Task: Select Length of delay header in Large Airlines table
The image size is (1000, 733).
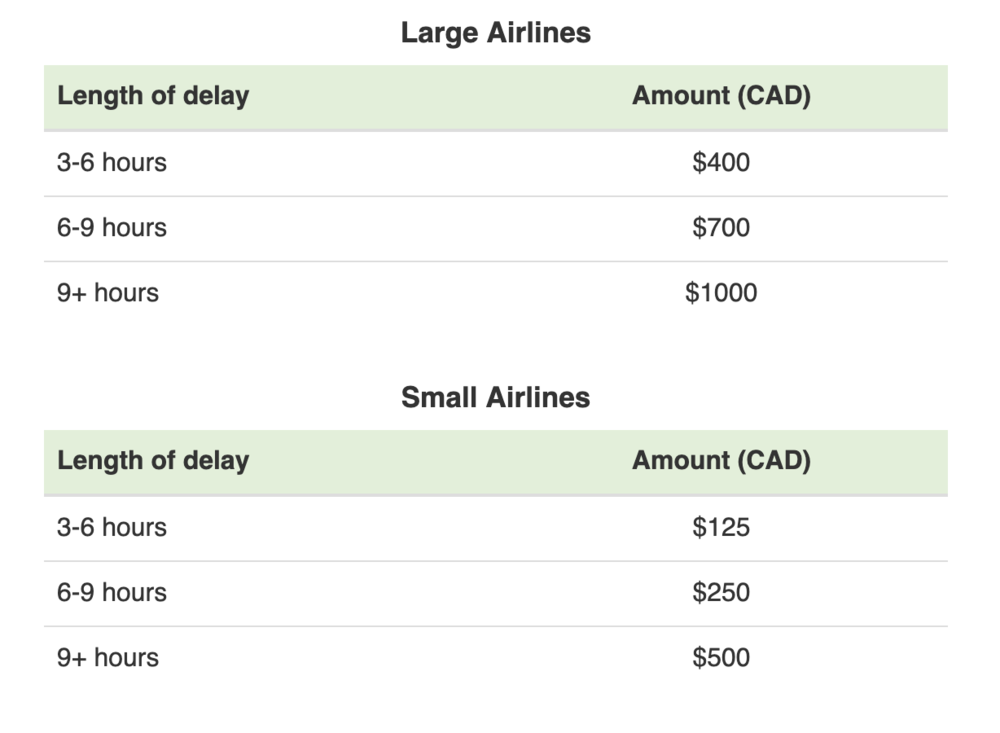Action: [153, 96]
